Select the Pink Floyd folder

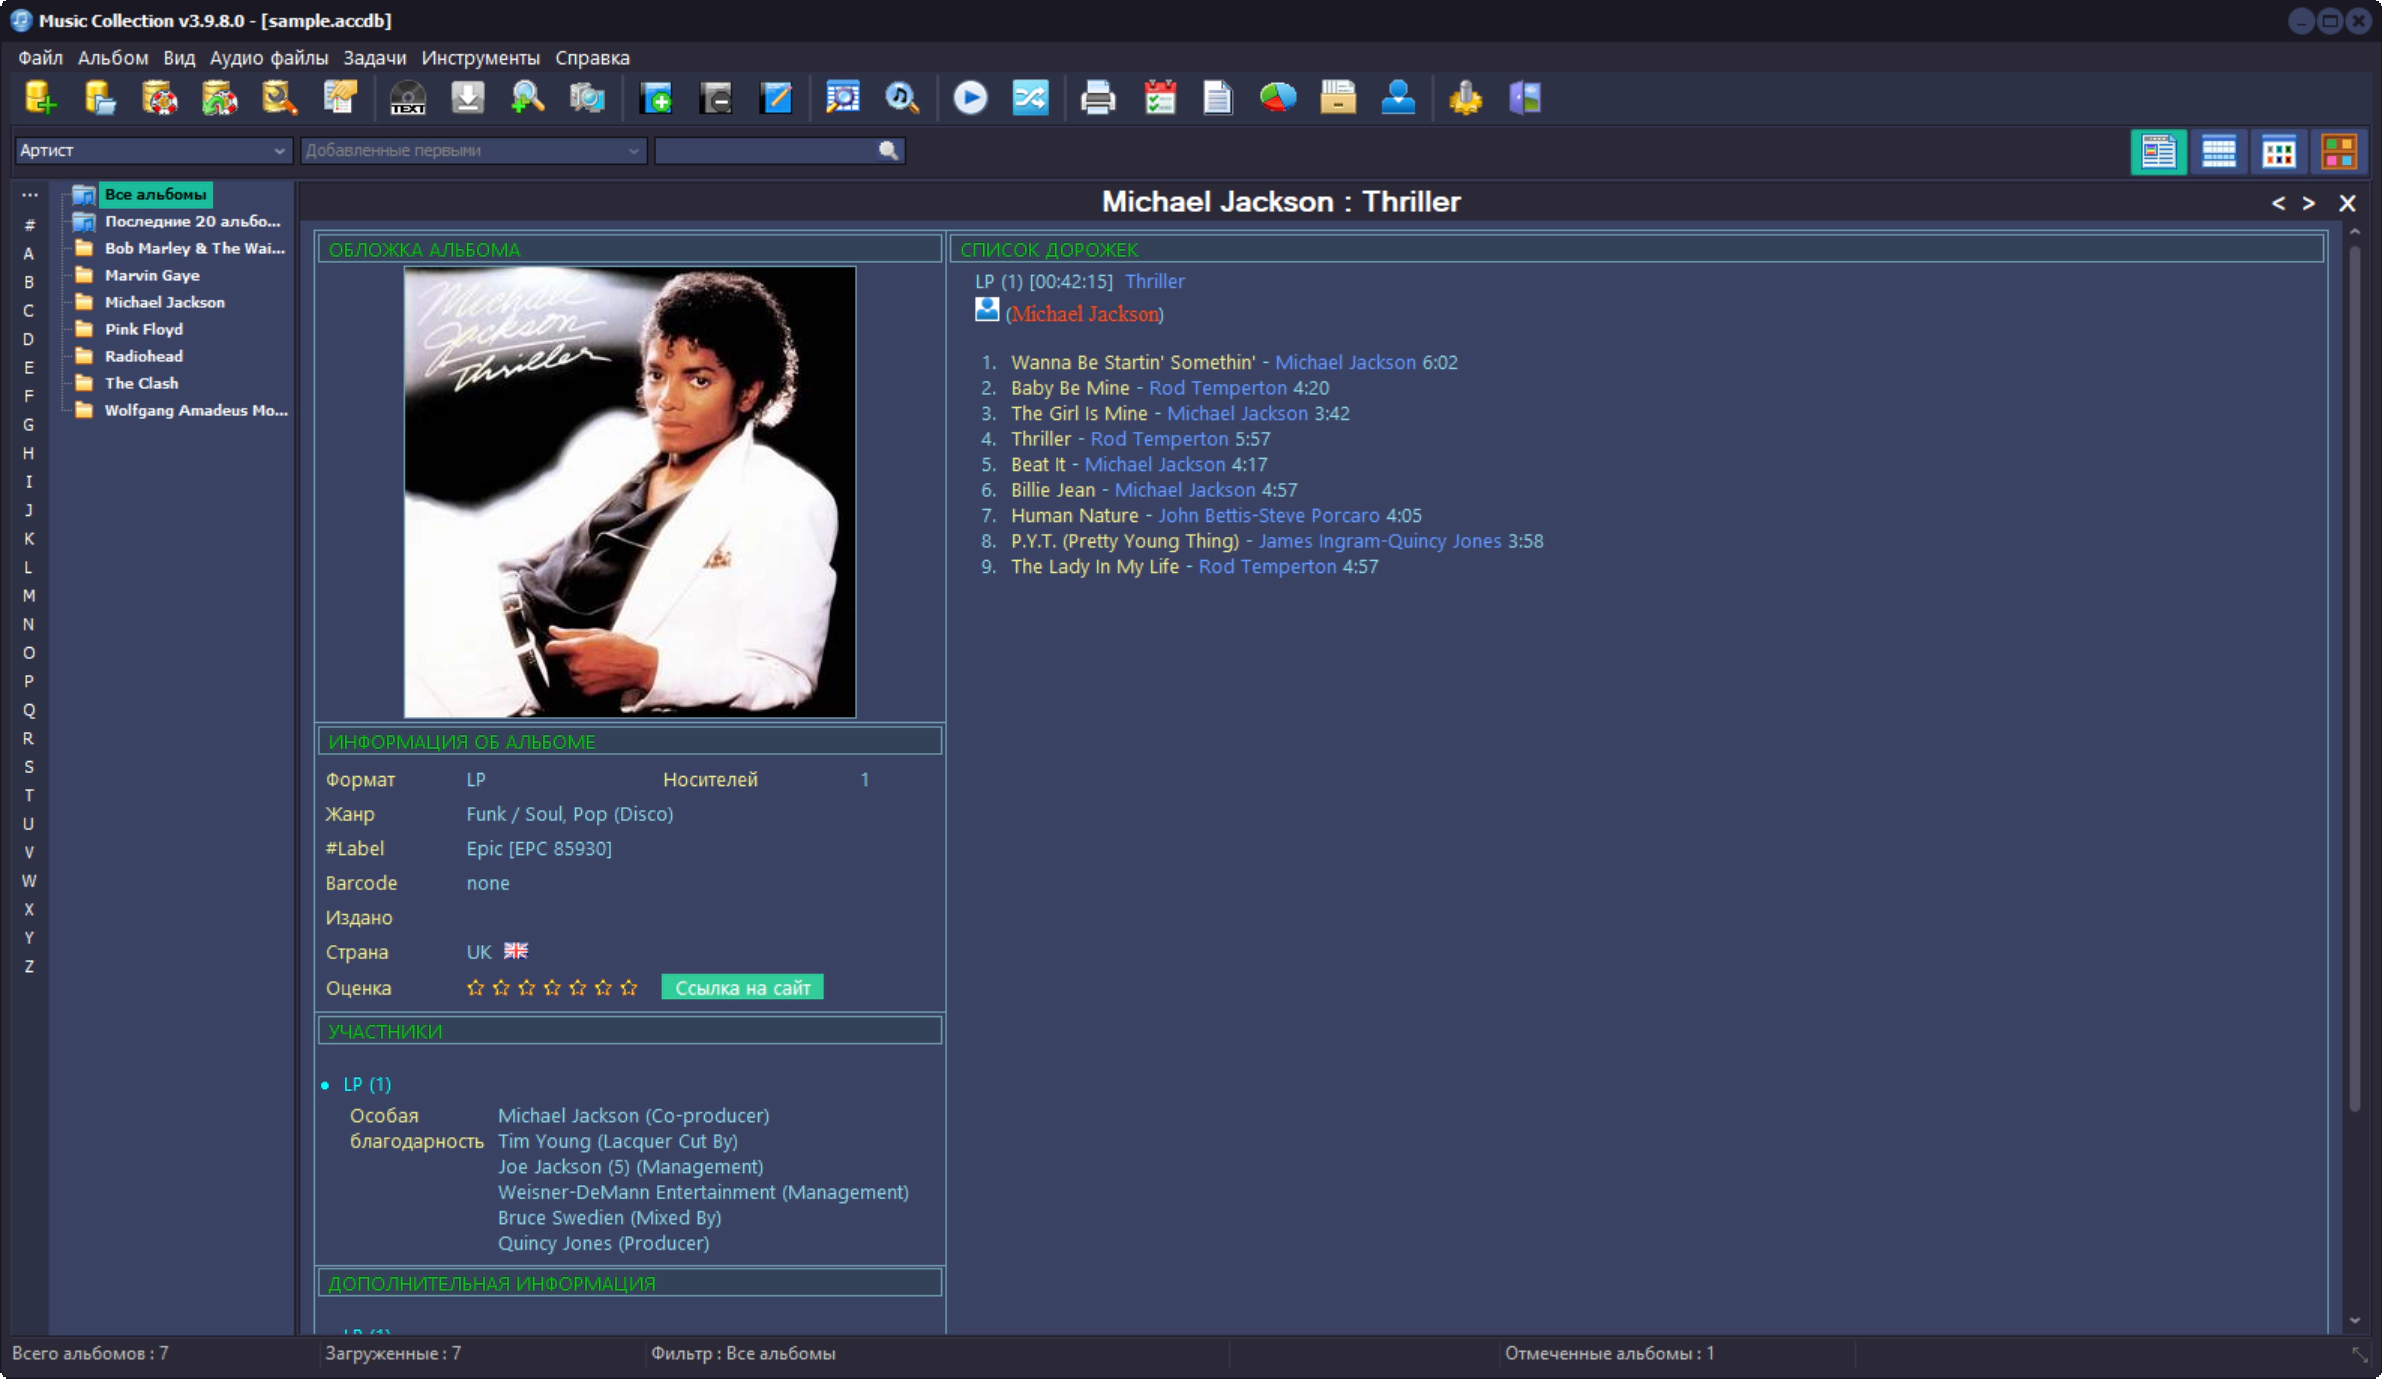click(x=144, y=329)
